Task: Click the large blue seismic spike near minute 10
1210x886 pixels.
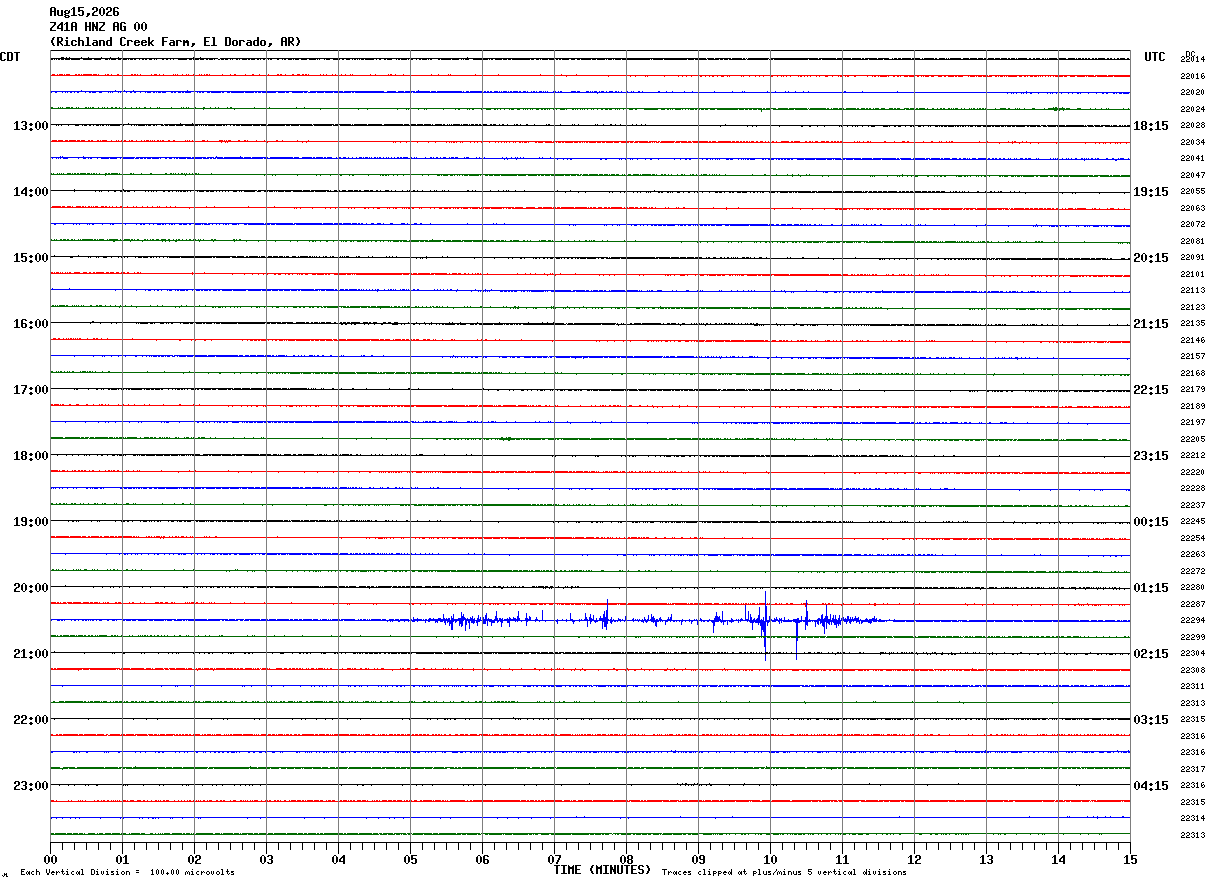Action: [765, 626]
